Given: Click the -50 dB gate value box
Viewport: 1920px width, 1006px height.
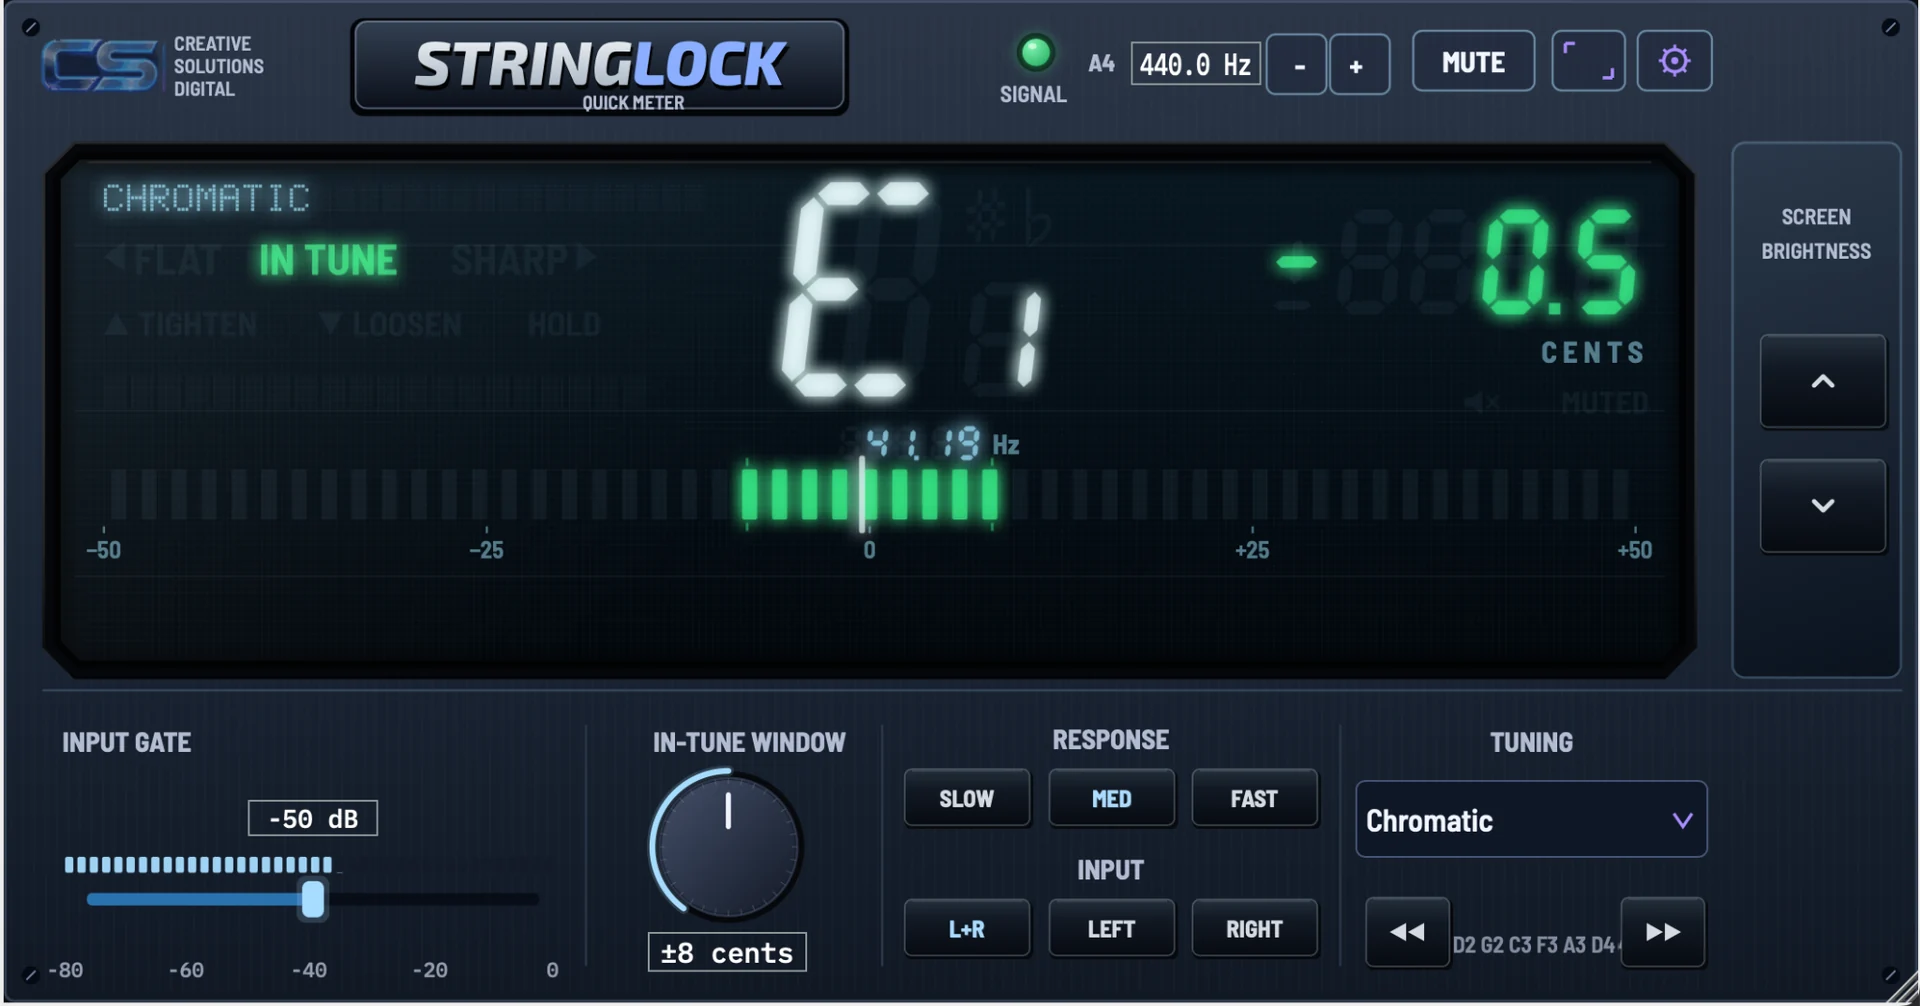Looking at the screenshot, I should click(x=313, y=818).
